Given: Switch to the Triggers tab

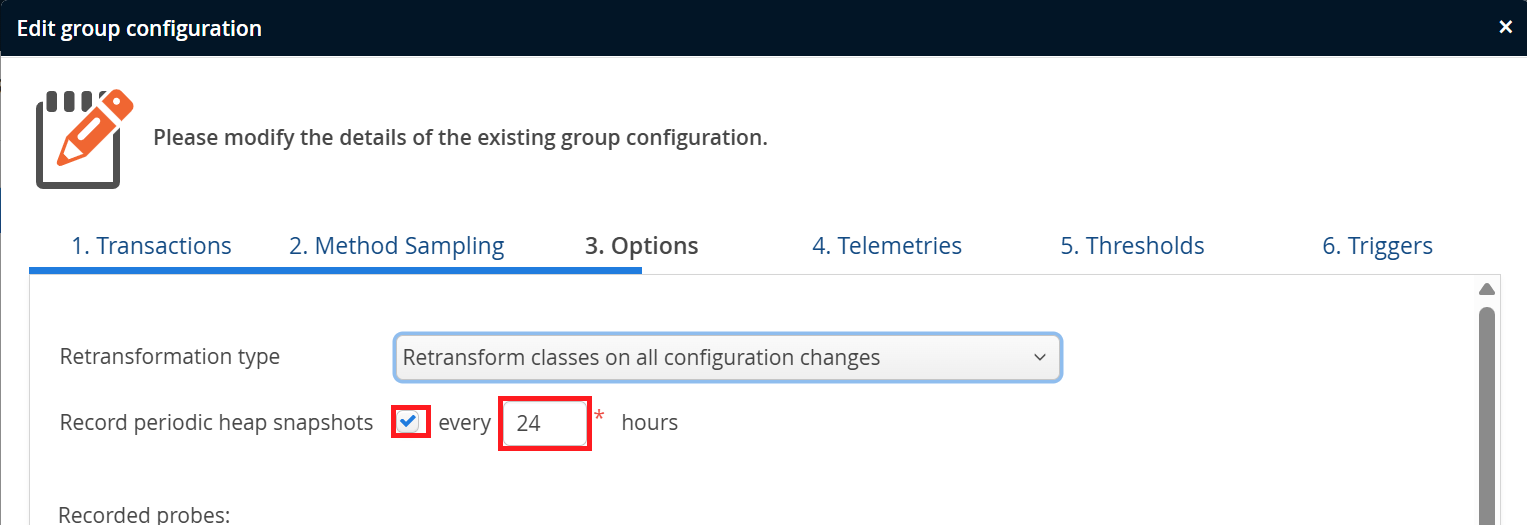Looking at the screenshot, I should click(x=1377, y=246).
